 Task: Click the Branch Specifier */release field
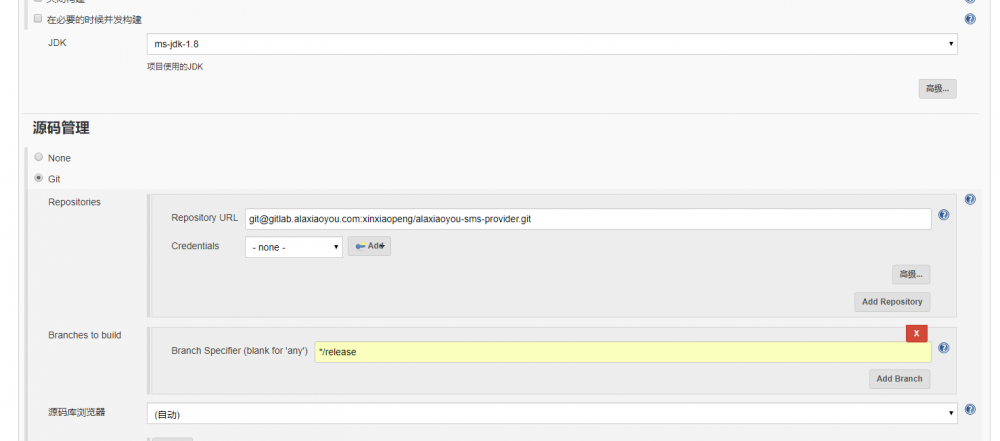[x=622, y=352]
